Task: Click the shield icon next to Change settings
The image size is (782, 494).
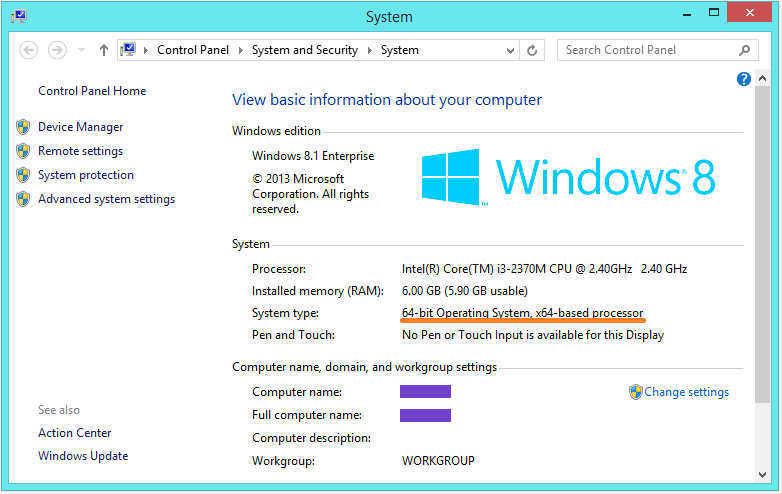Action: click(x=635, y=392)
